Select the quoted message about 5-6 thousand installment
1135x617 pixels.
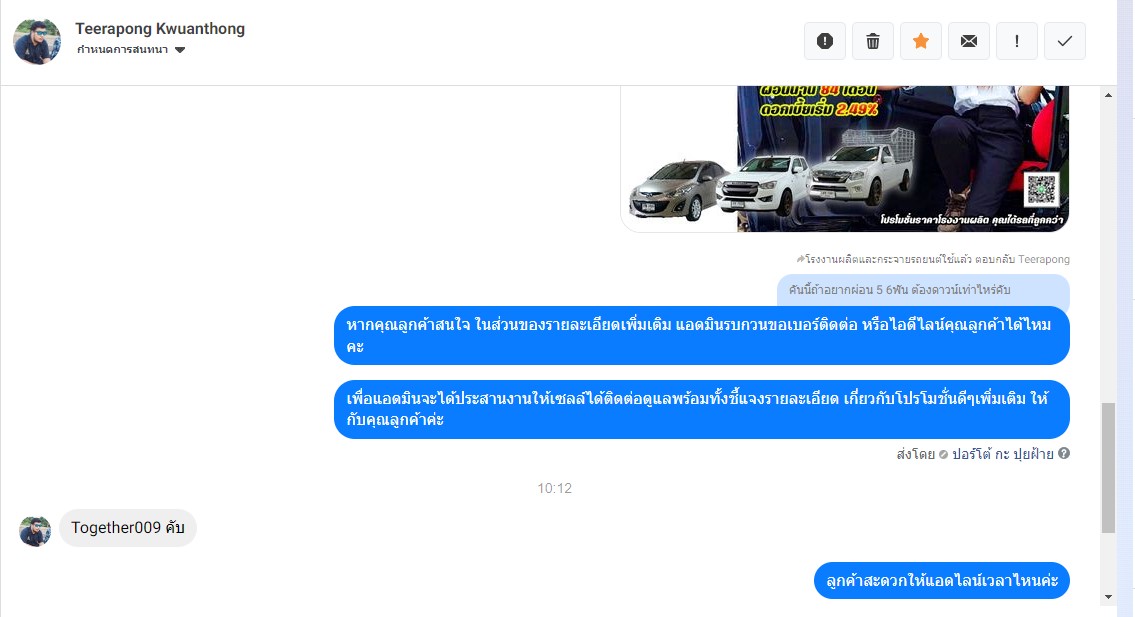pyautogui.click(x=924, y=290)
